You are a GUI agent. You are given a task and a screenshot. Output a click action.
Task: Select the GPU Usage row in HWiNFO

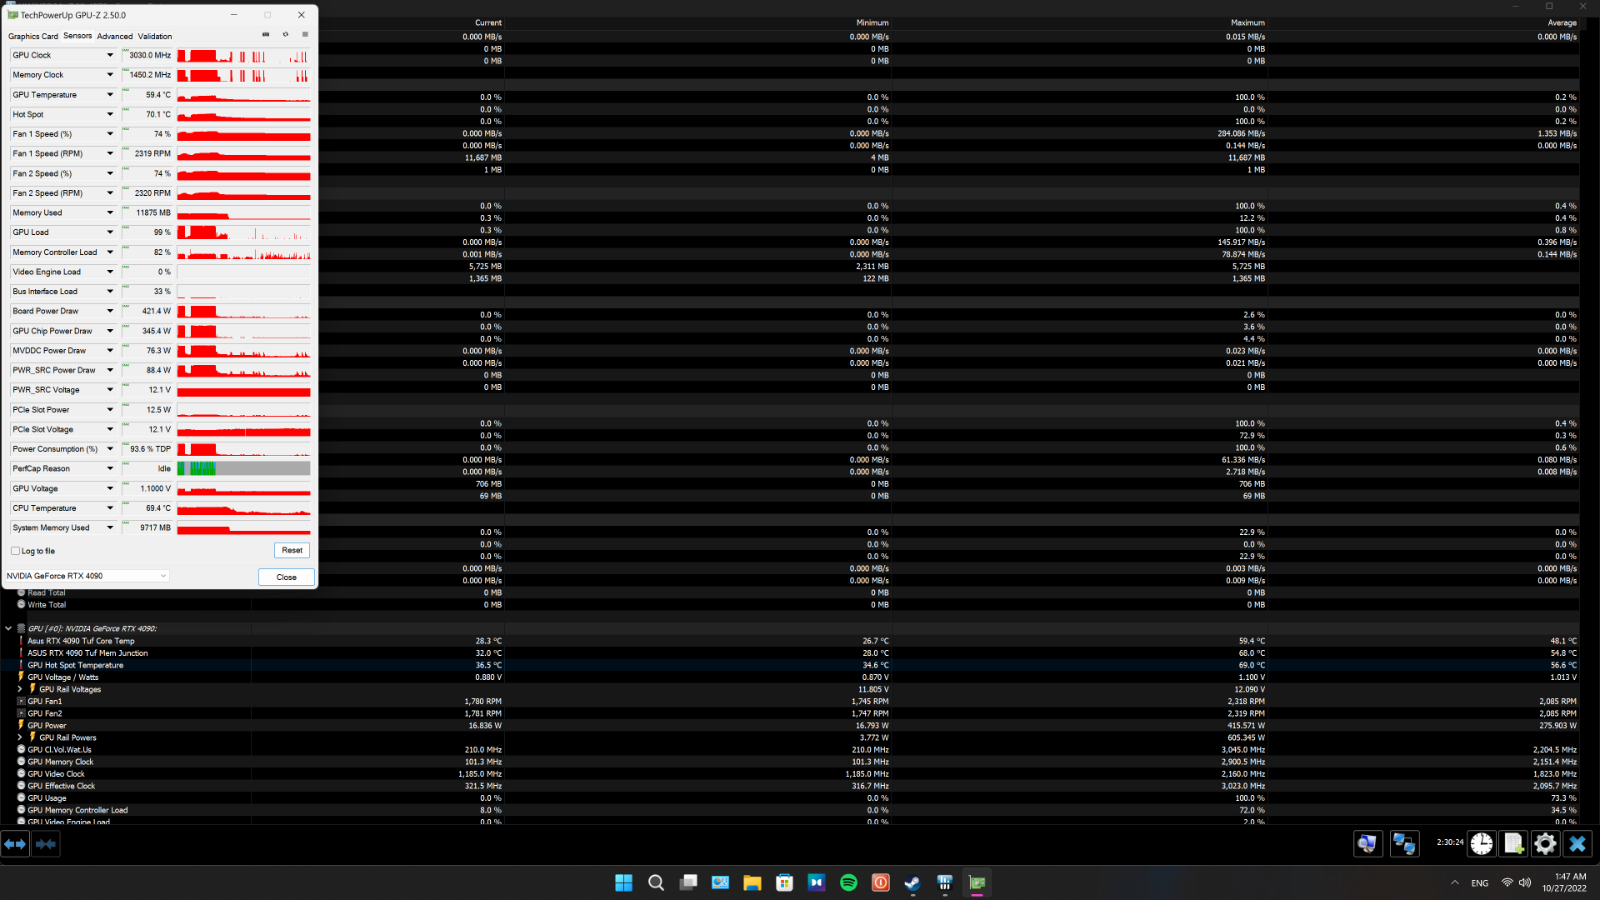[790, 798]
